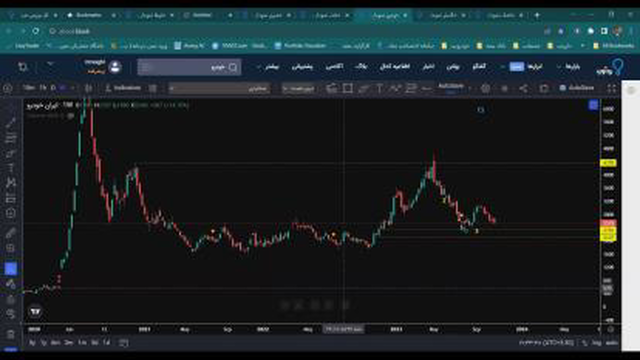Click the red current price label on axis
This screenshot has width=640, height=360.
[608, 223]
